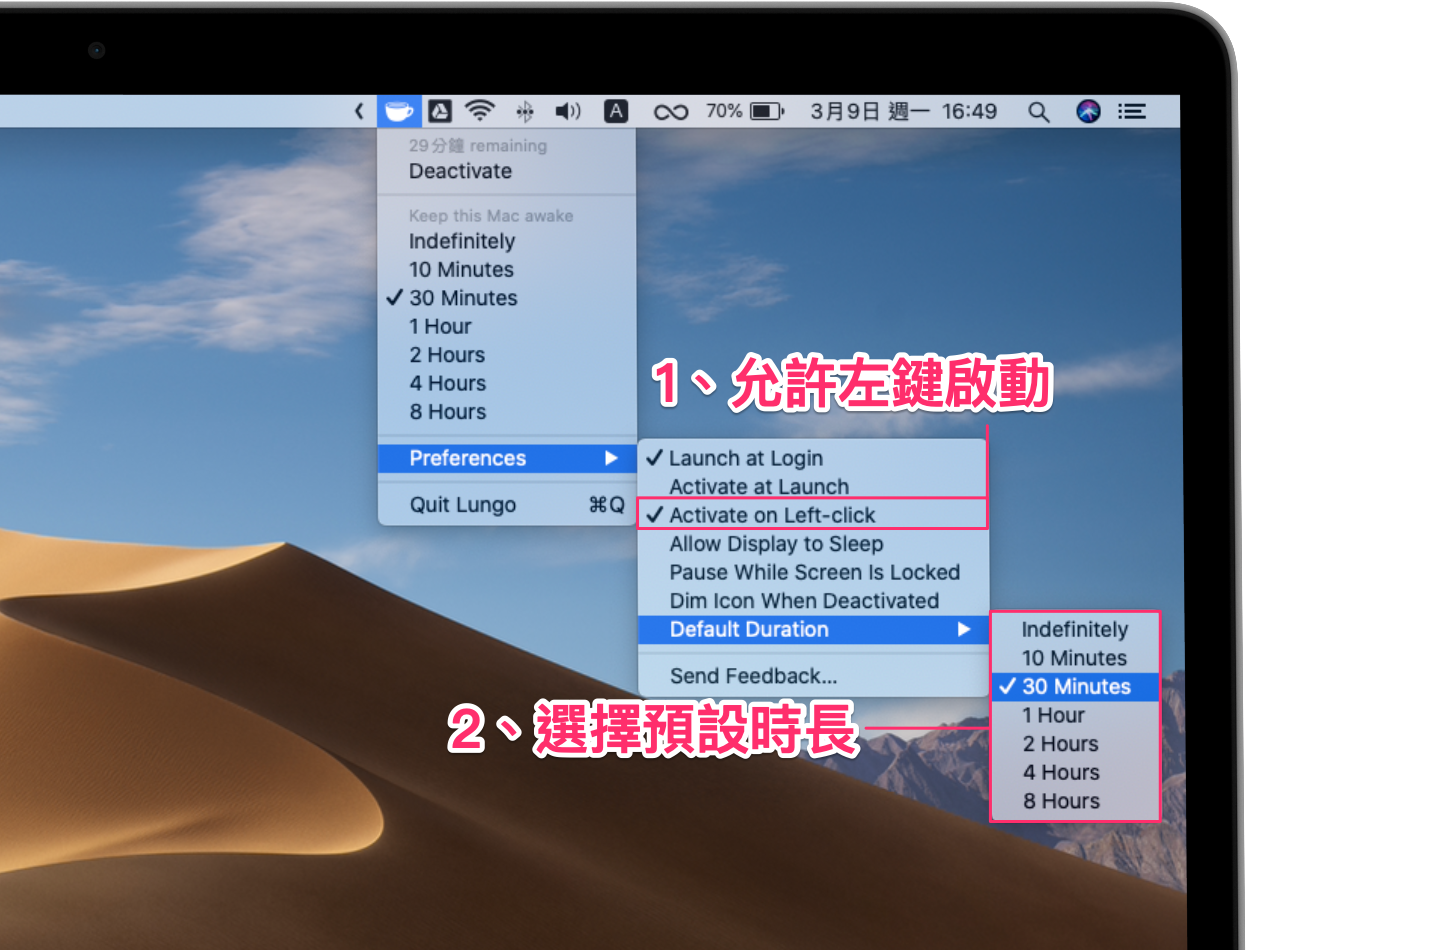
Task: Pick highlighted 30 Minutes default duration
Action: coord(1075,687)
